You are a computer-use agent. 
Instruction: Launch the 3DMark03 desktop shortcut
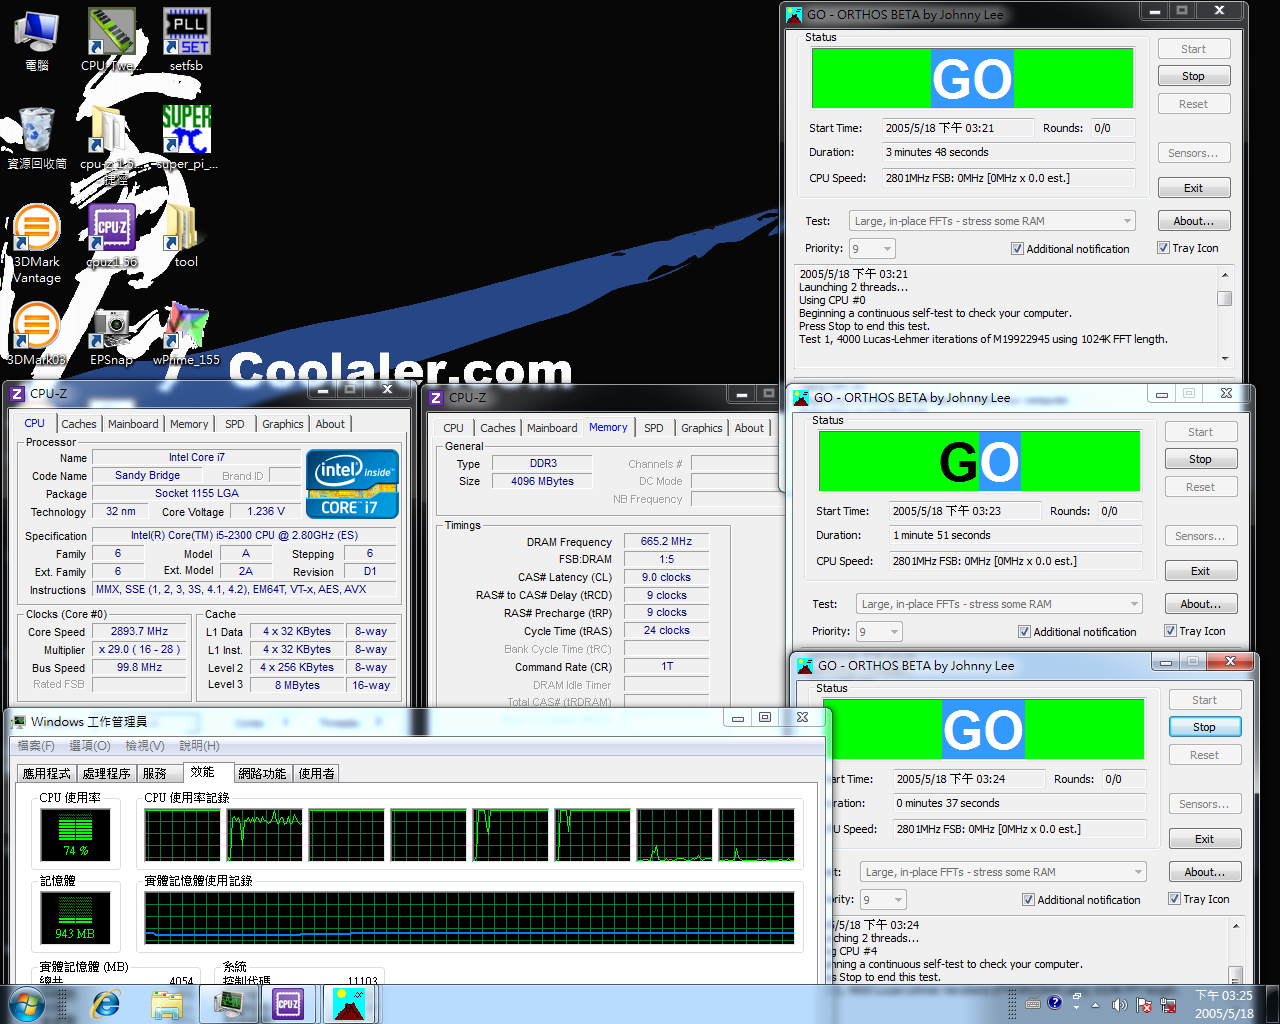coord(36,334)
